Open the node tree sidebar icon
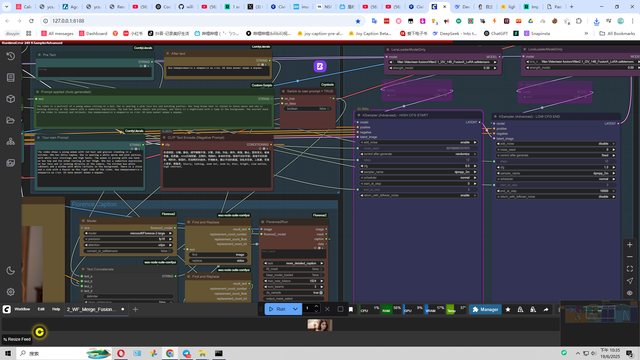Screen dimensions: 640x360 click(11, 142)
